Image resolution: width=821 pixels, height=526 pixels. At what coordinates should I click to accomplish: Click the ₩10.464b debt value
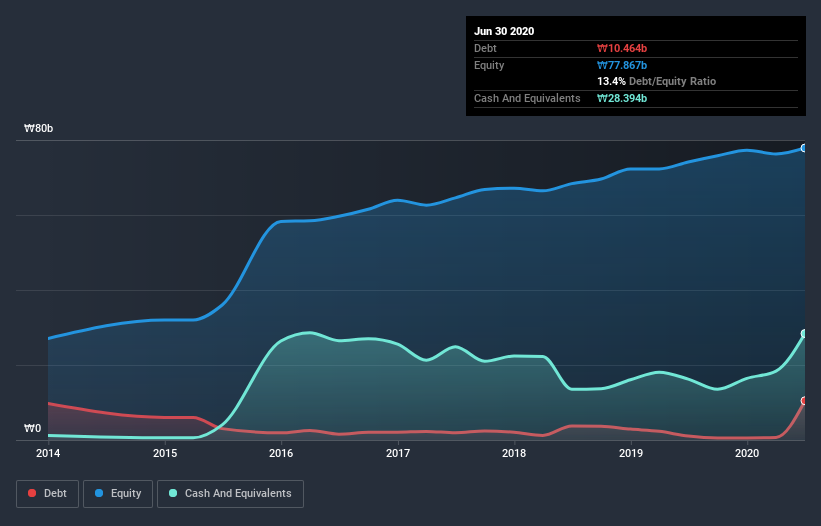pyautogui.click(x=622, y=49)
